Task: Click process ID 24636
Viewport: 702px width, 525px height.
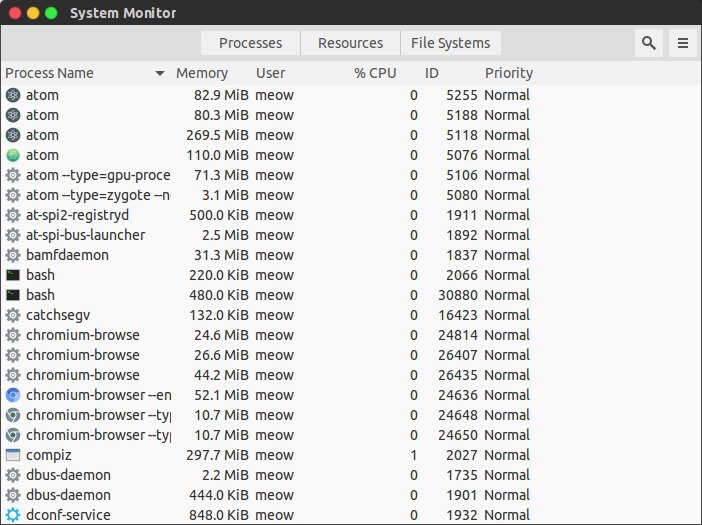Action: point(458,395)
